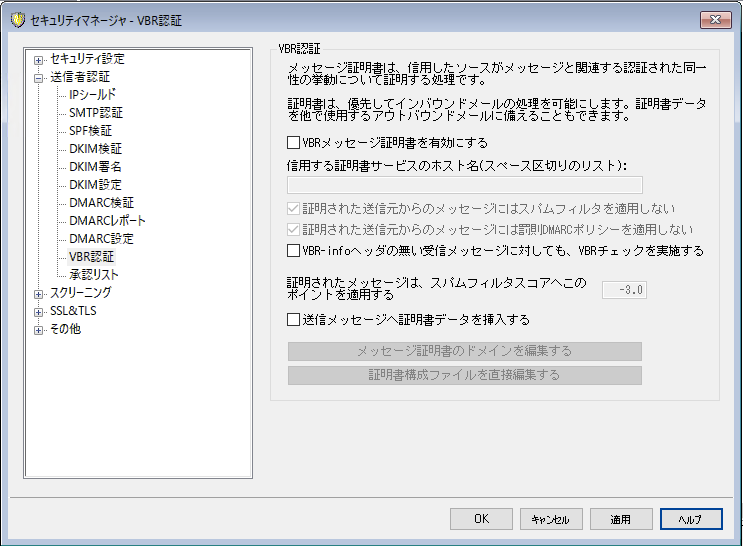Open the DMARC検証 page
Screen dimensions: 743x546
(x=101, y=203)
